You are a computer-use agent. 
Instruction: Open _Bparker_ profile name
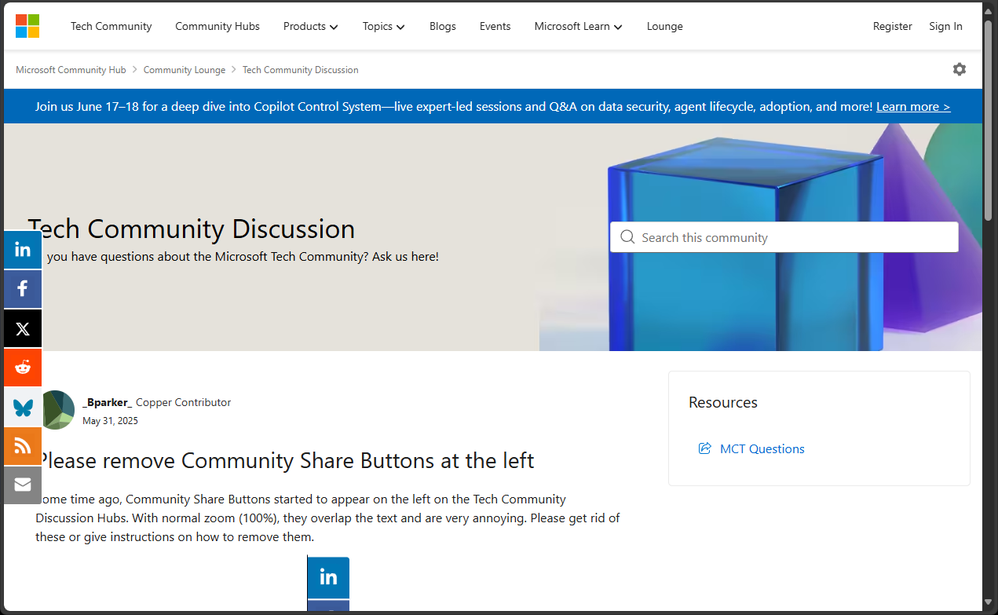107,402
